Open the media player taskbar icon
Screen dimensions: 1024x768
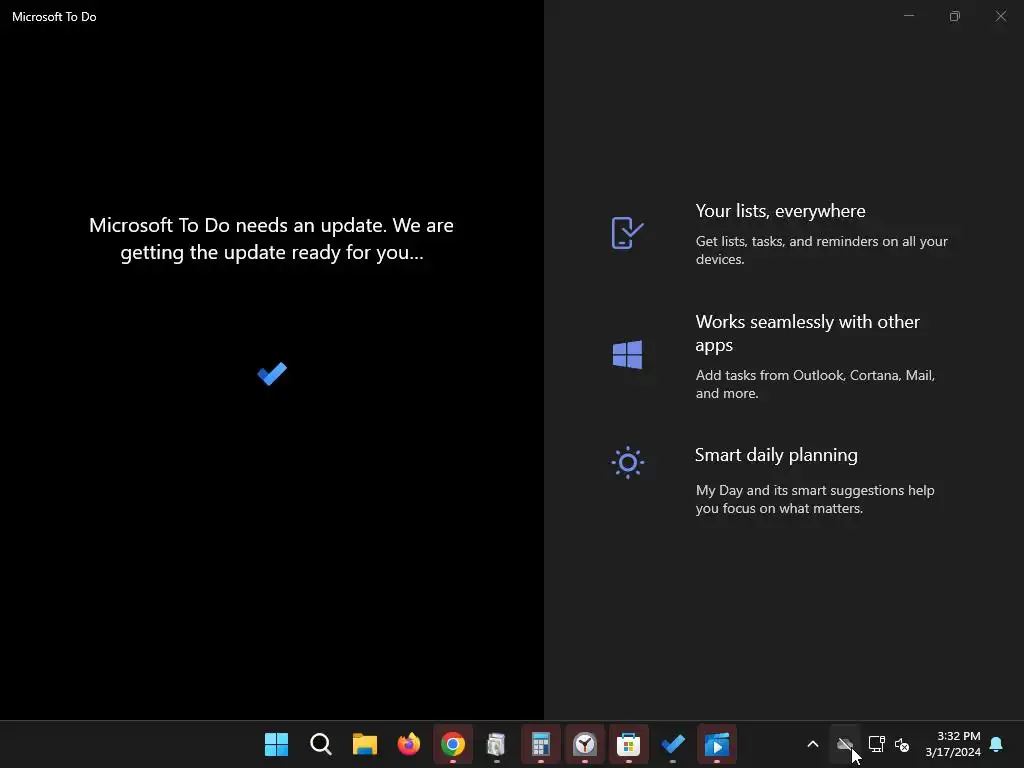[x=716, y=744]
